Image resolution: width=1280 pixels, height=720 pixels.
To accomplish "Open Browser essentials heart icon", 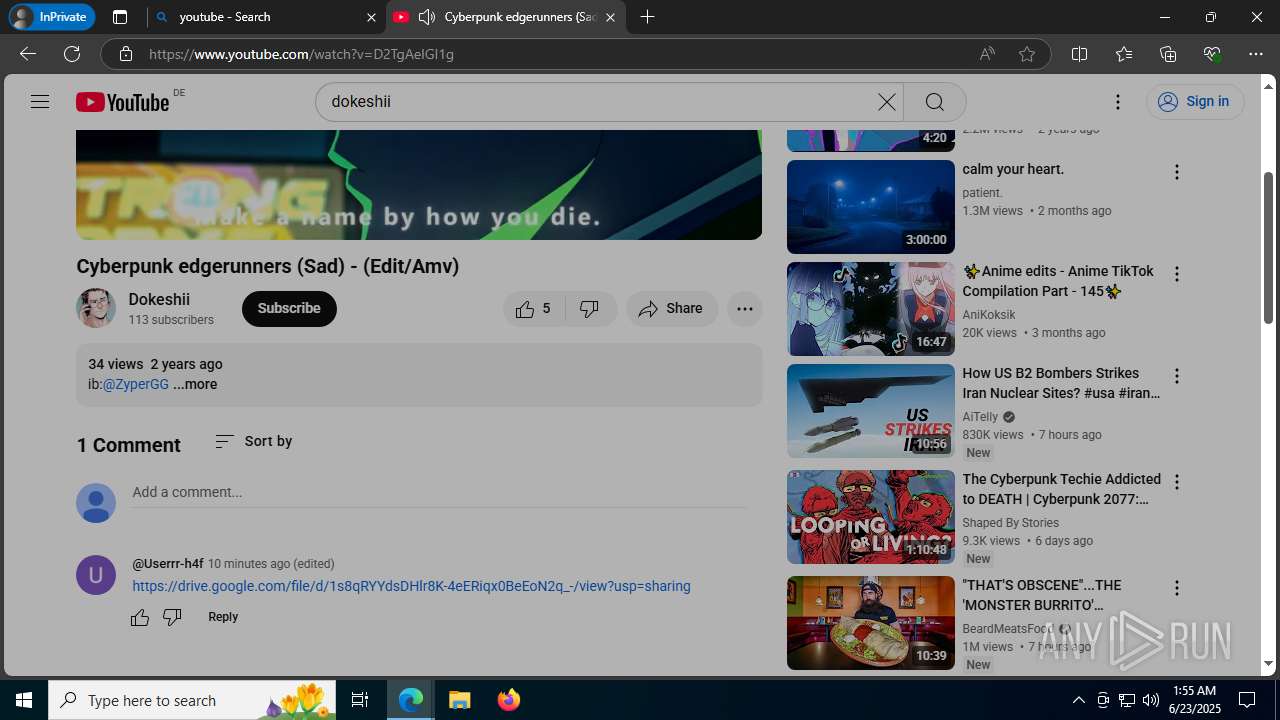I will click(1212, 54).
